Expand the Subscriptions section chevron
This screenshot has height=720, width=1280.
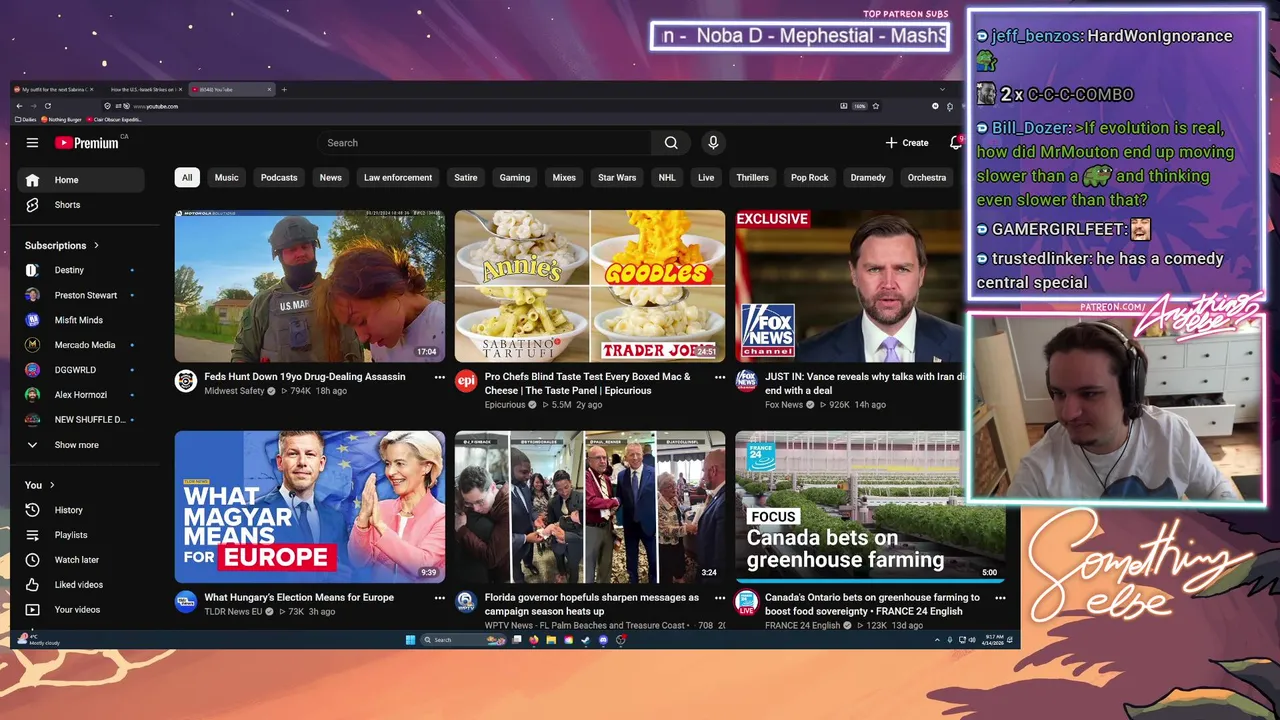tap(97, 246)
